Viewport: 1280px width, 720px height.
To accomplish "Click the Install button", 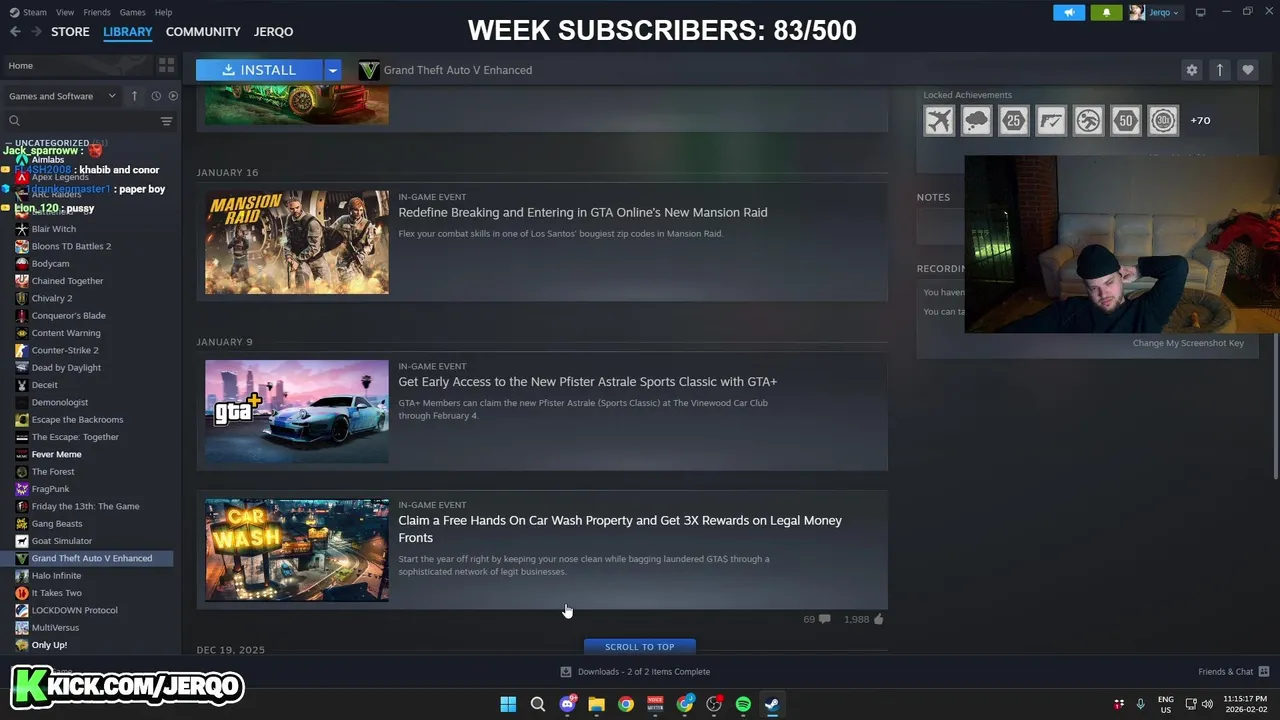I will 259,70.
